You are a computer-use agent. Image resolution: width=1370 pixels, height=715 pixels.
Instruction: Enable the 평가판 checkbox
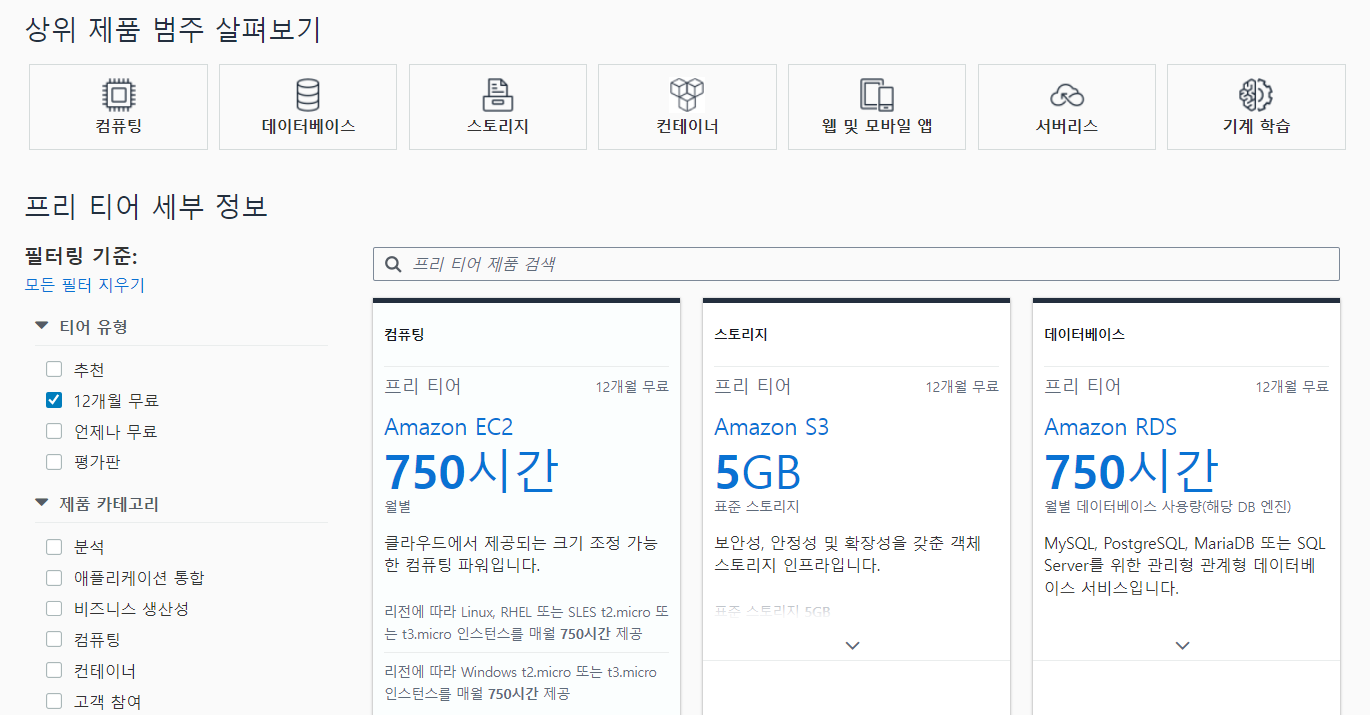point(54,462)
